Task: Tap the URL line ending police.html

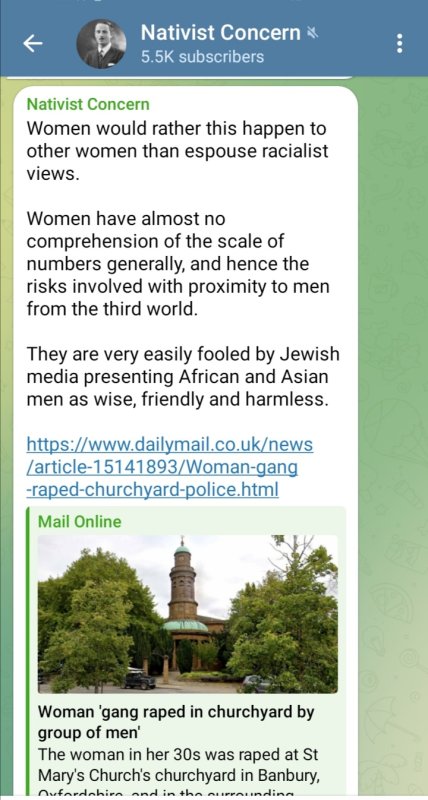Action: 153,490
